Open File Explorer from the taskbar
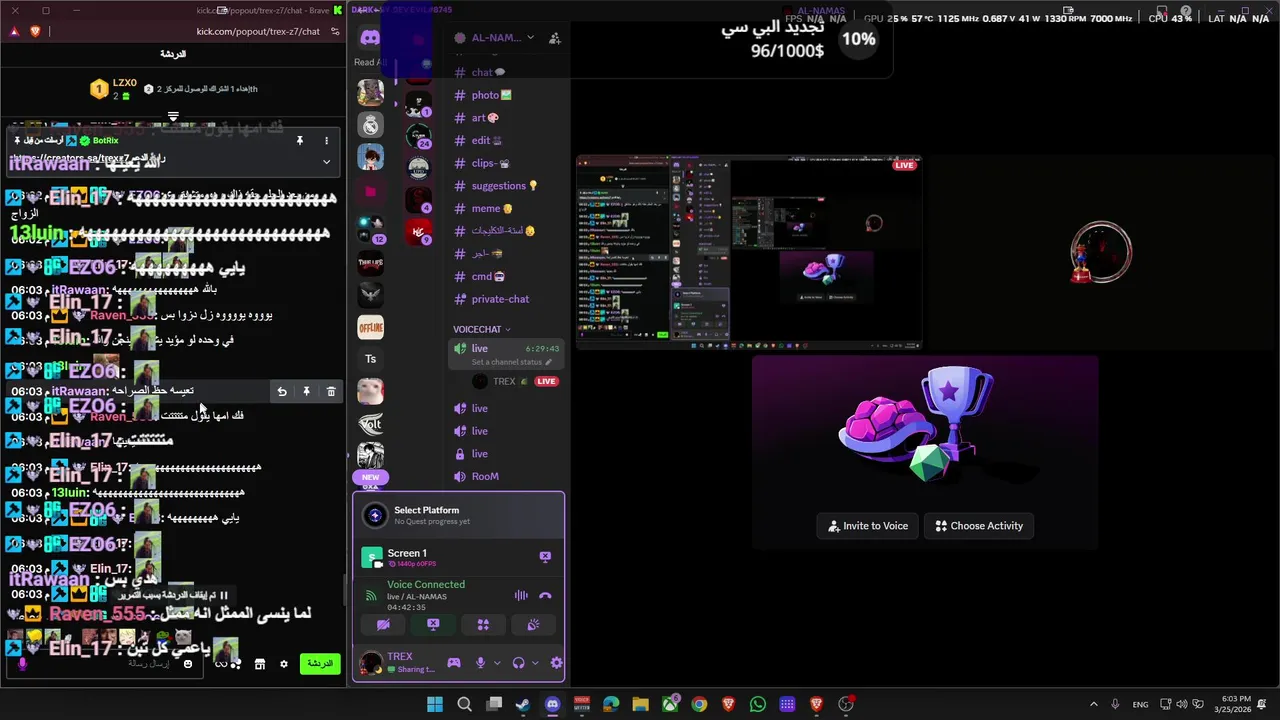Image resolution: width=1280 pixels, height=720 pixels. click(x=640, y=704)
